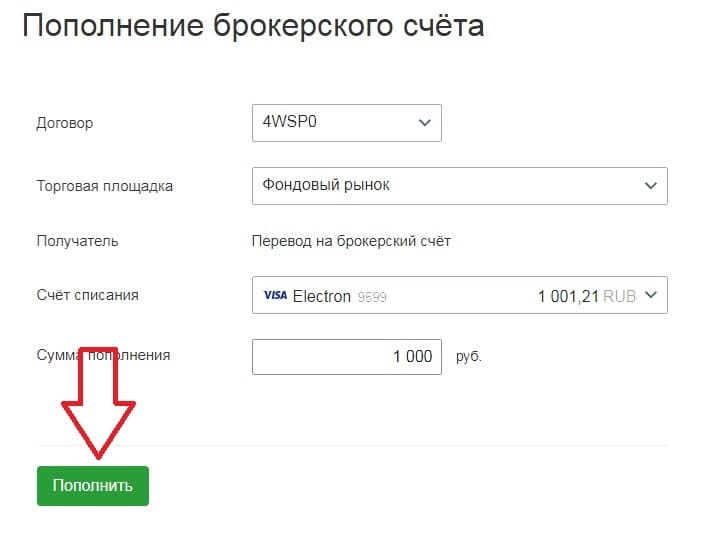Click the card number ending 9599
The width and height of the screenshot is (724, 550).
372,297
